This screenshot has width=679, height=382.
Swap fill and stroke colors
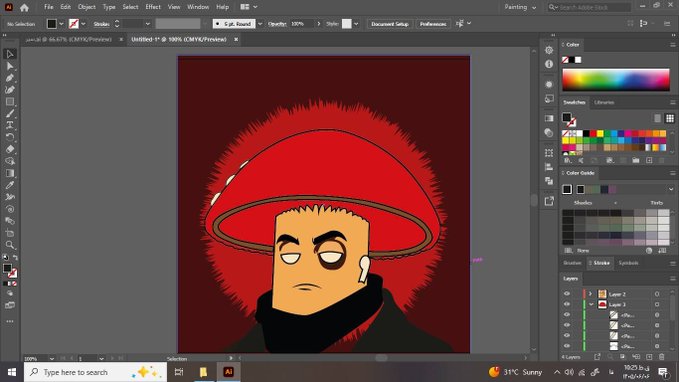point(15,258)
